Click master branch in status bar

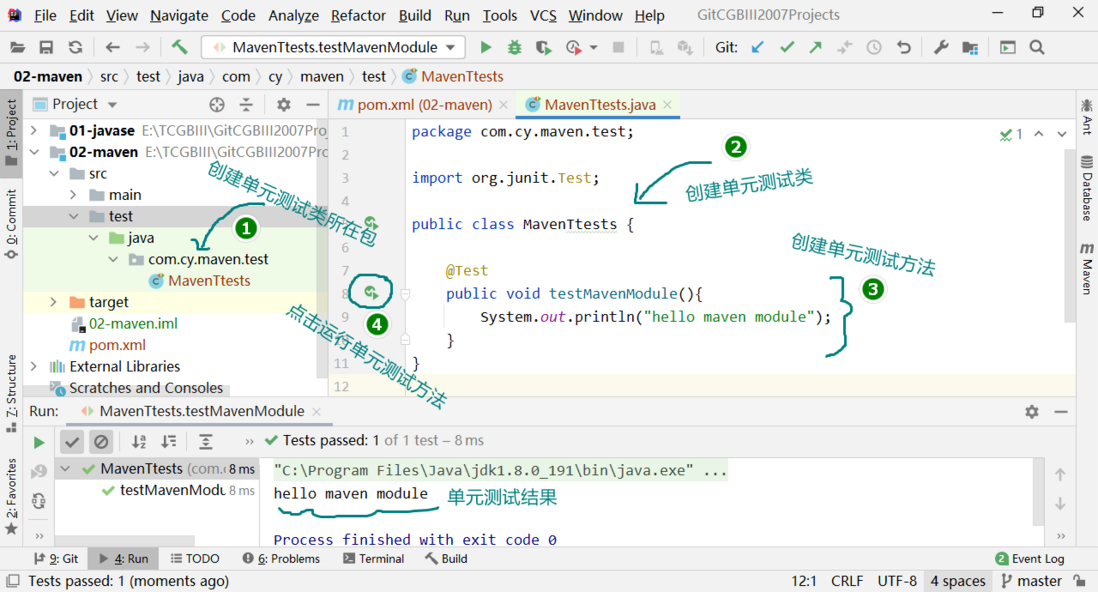[x=1032, y=581]
